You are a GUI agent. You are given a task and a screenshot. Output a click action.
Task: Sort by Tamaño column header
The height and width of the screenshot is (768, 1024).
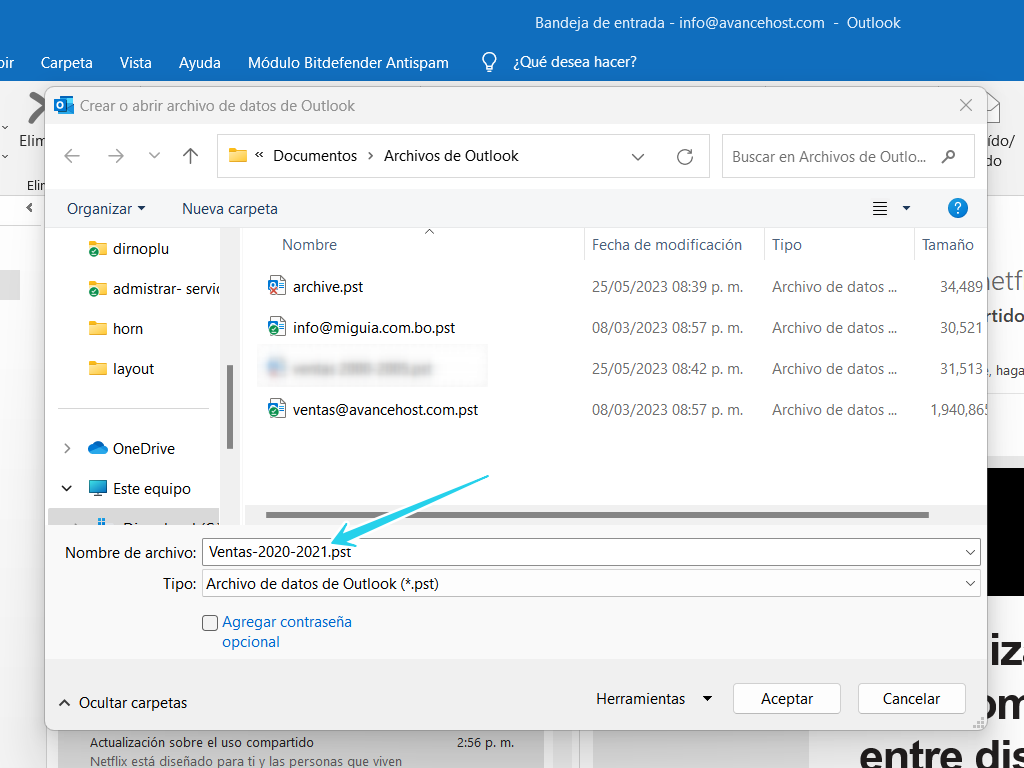[948, 245]
